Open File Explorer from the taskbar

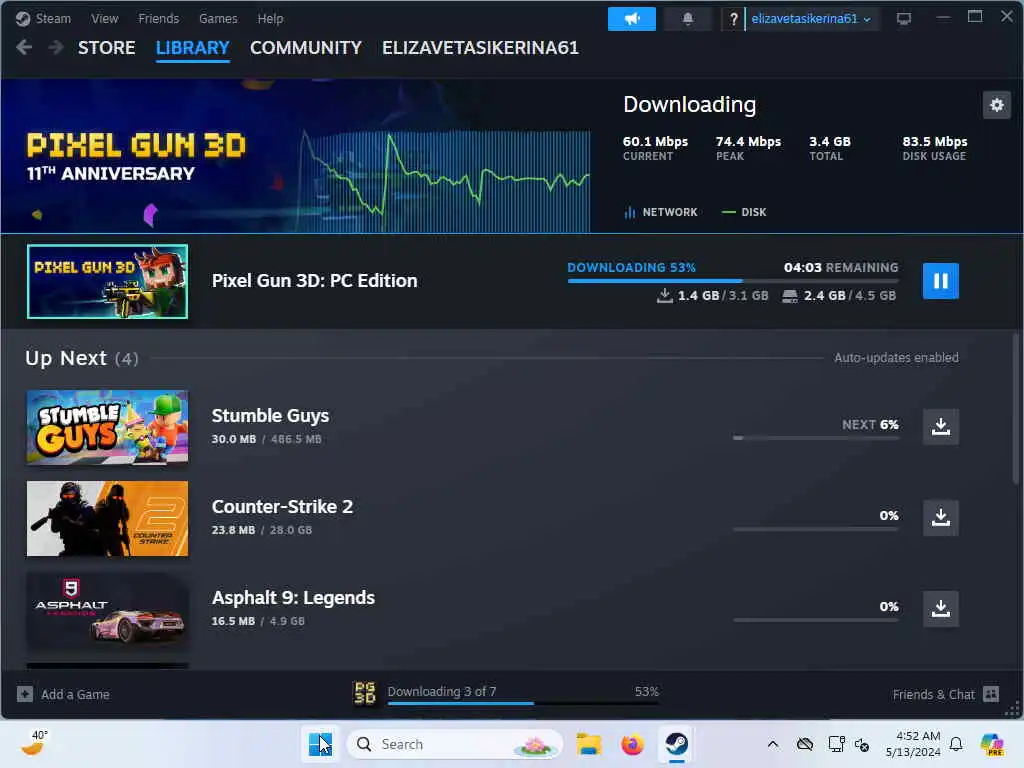[588, 744]
